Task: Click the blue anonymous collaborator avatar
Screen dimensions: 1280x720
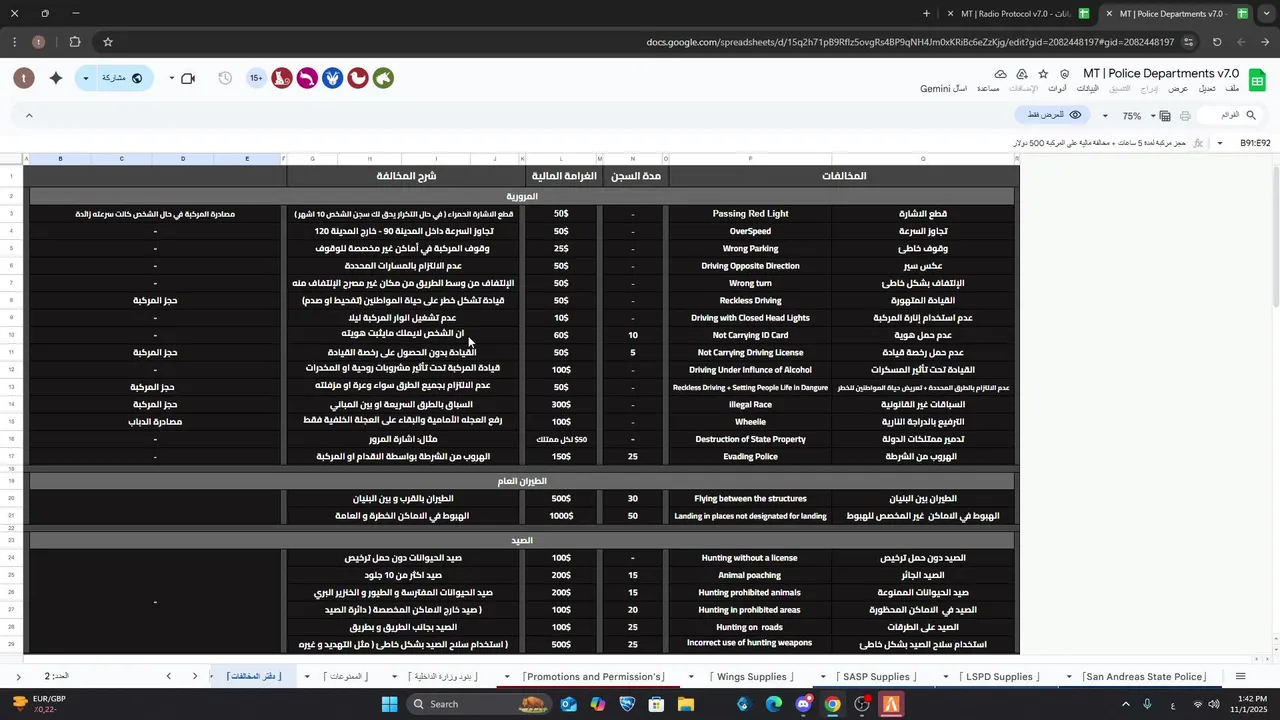Action: (x=332, y=78)
